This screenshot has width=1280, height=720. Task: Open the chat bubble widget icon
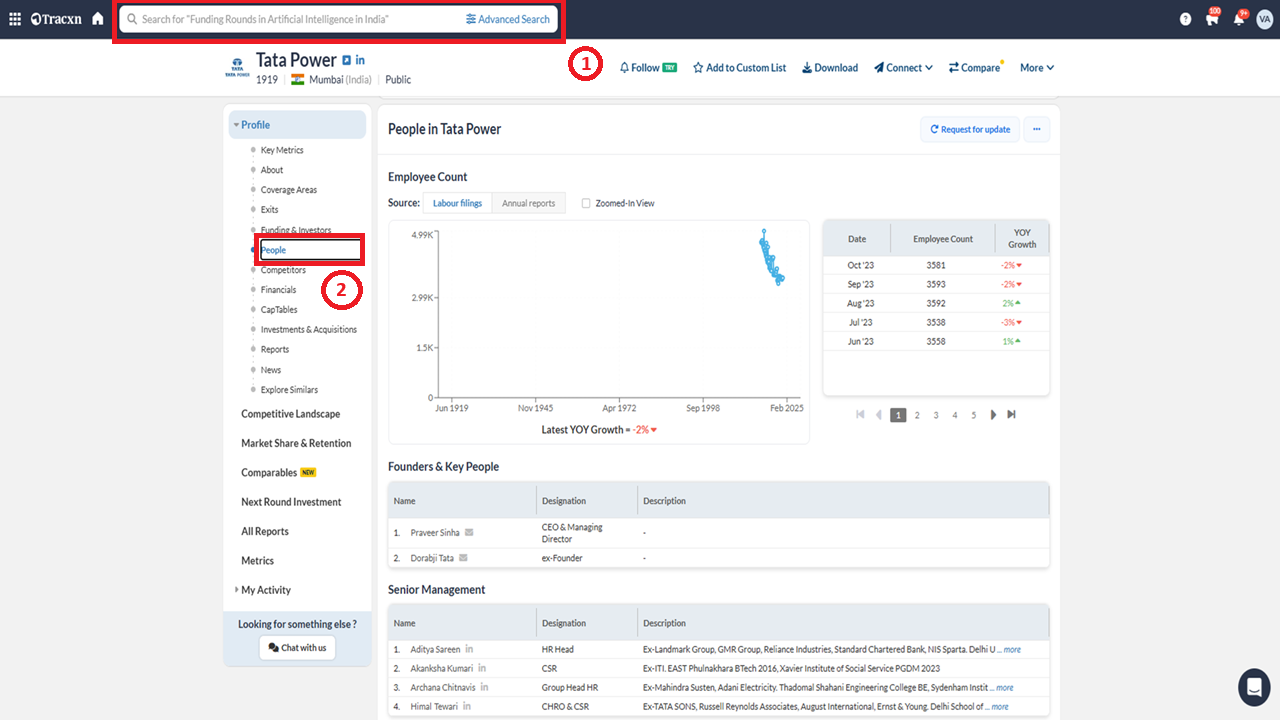click(1254, 687)
